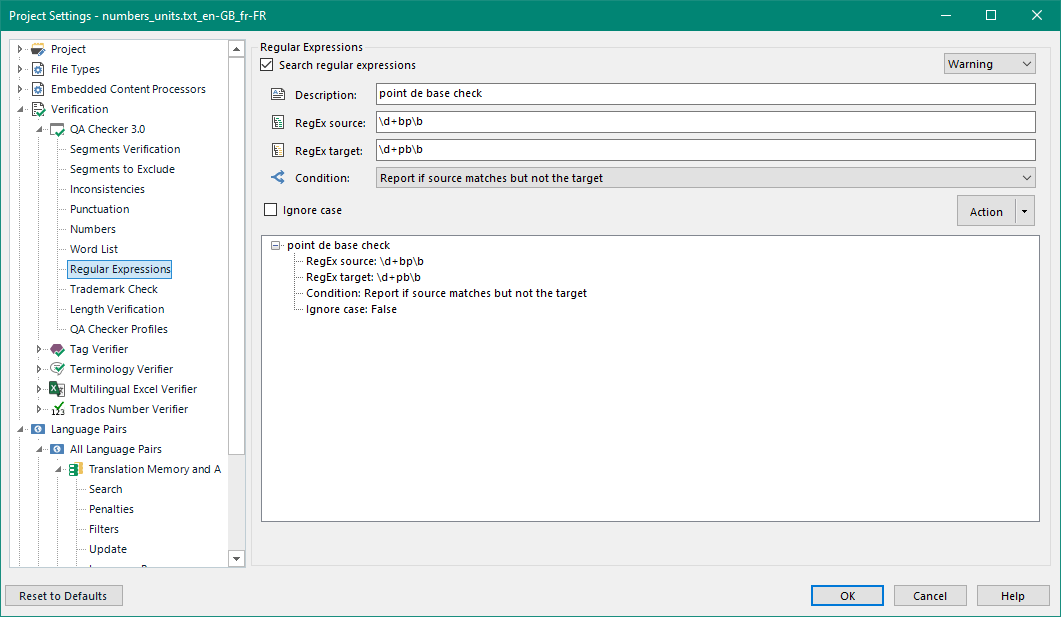This screenshot has width=1061, height=617.
Task: Expand the Multilingual Excel Verifier node
Action: click(x=39, y=389)
